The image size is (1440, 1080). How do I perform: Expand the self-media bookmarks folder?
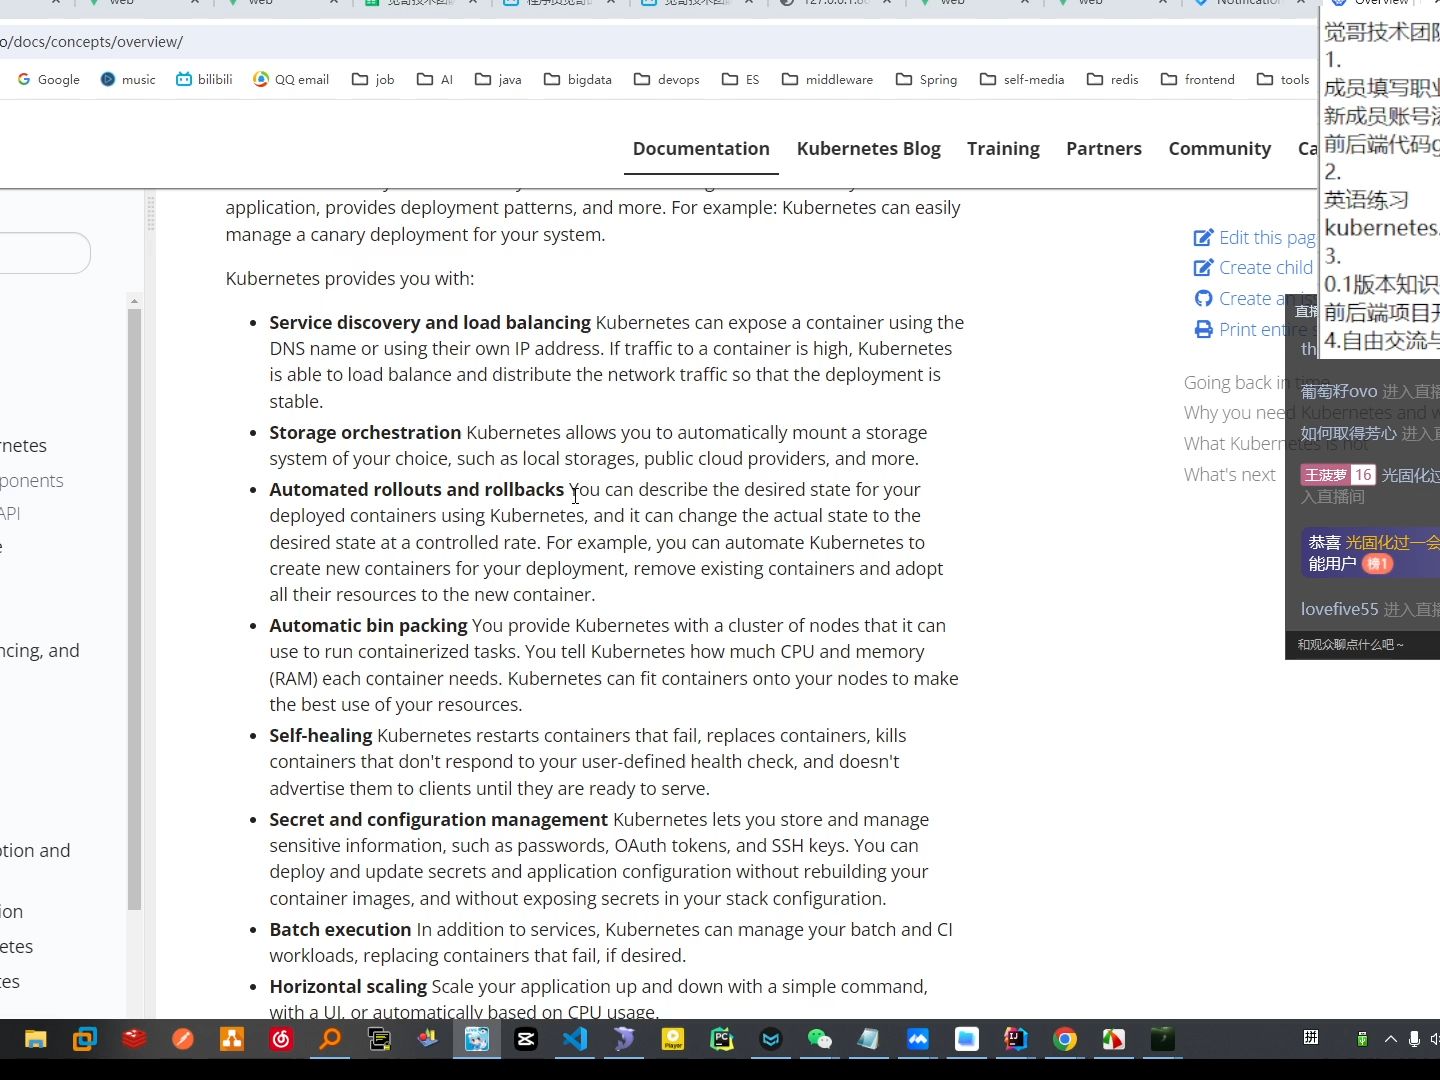[1022, 79]
